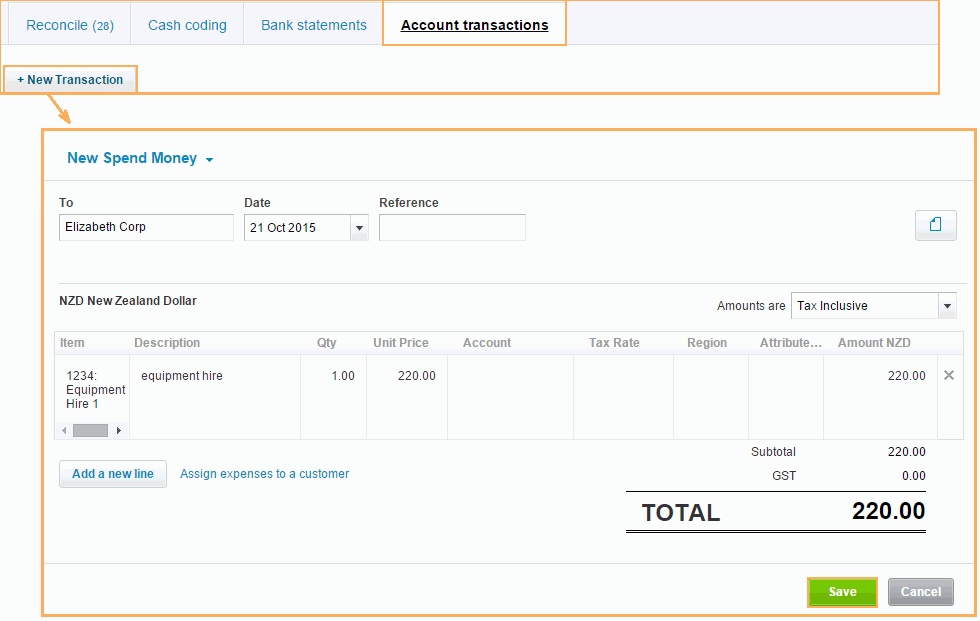
Task: Save the spend money transaction
Action: pos(842,592)
